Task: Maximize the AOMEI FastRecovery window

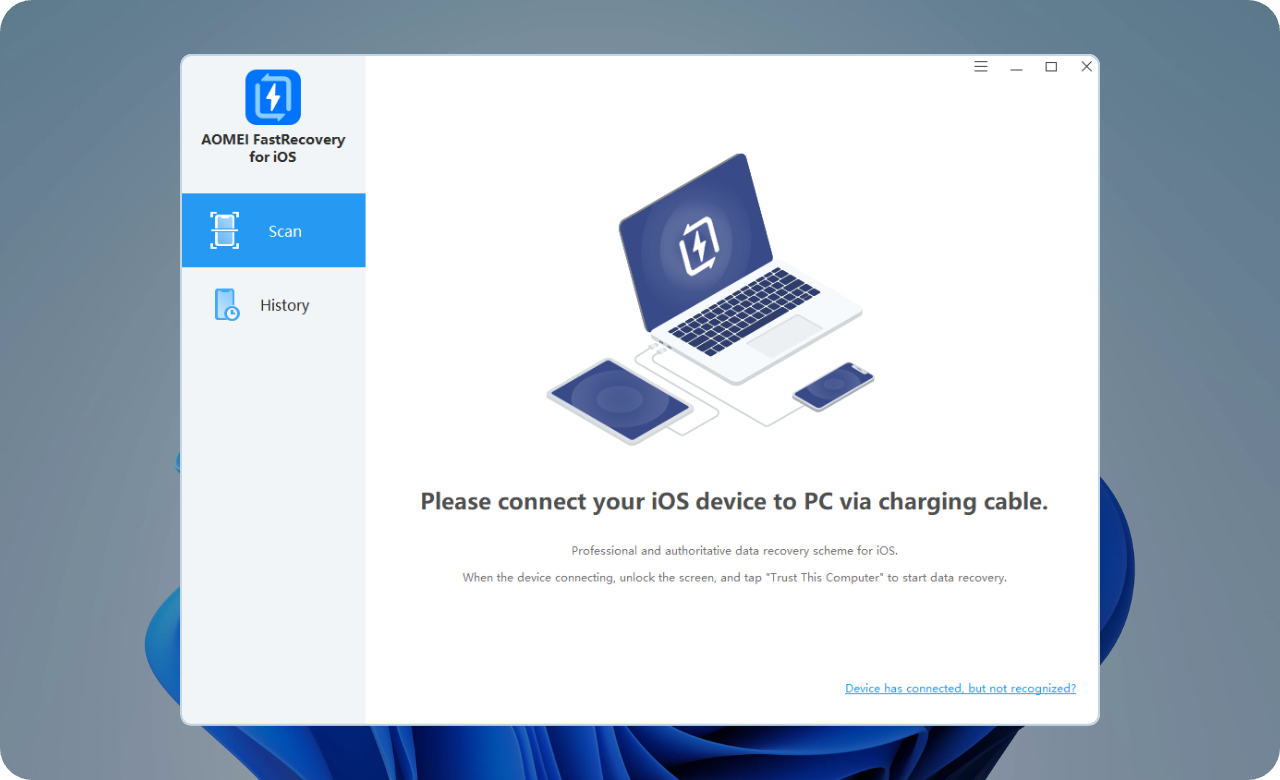Action: [x=1051, y=67]
